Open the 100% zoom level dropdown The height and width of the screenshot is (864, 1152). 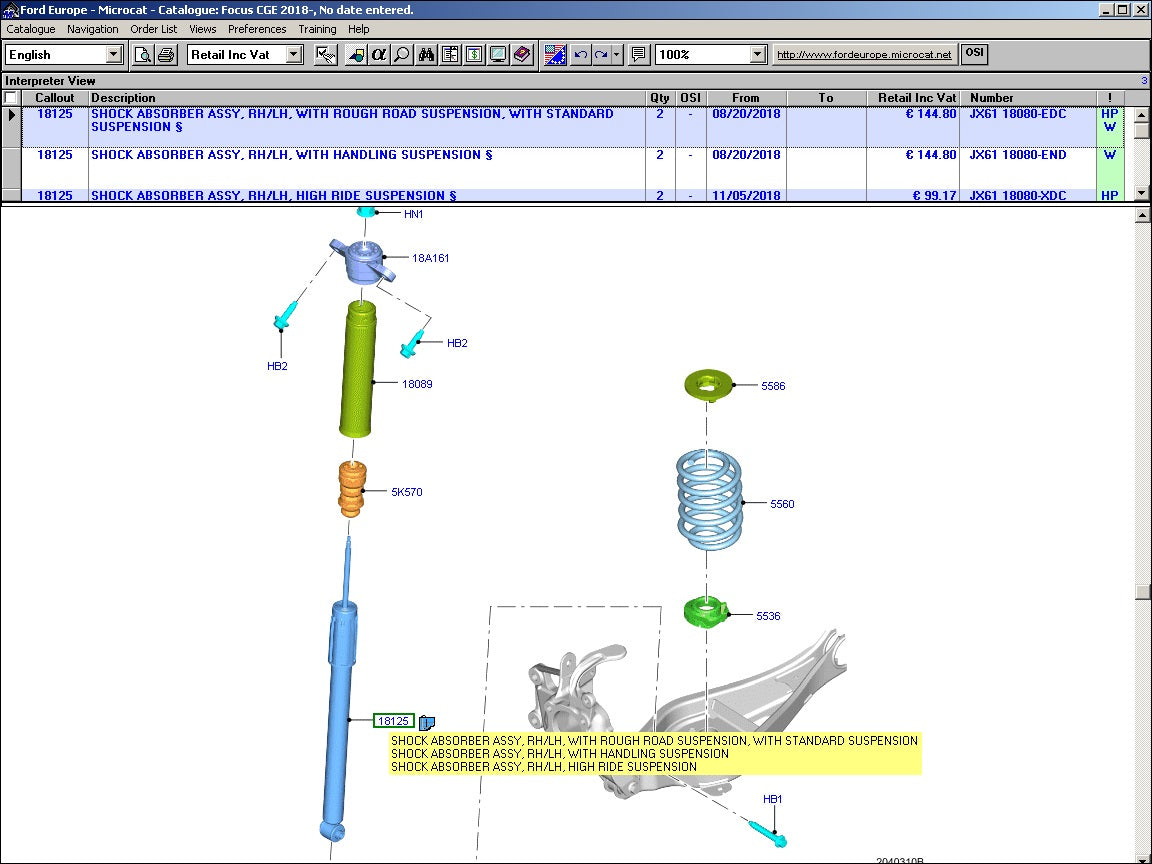tap(757, 54)
